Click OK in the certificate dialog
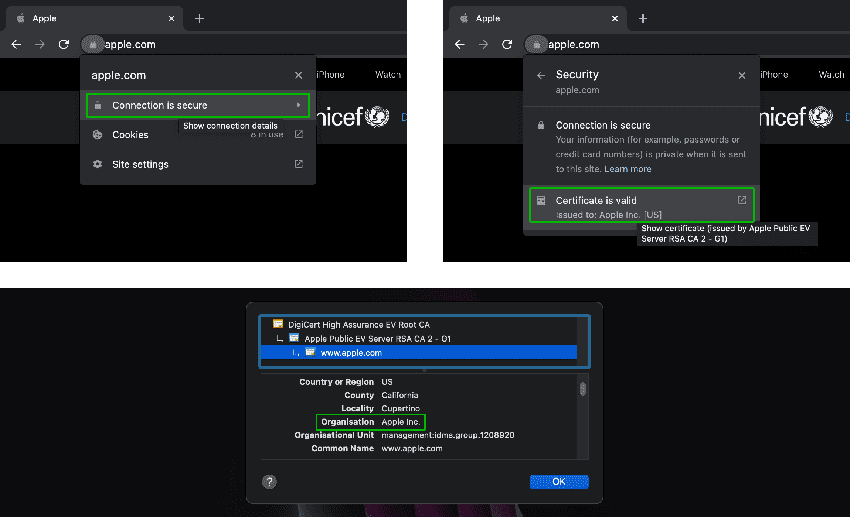 pos(559,482)
